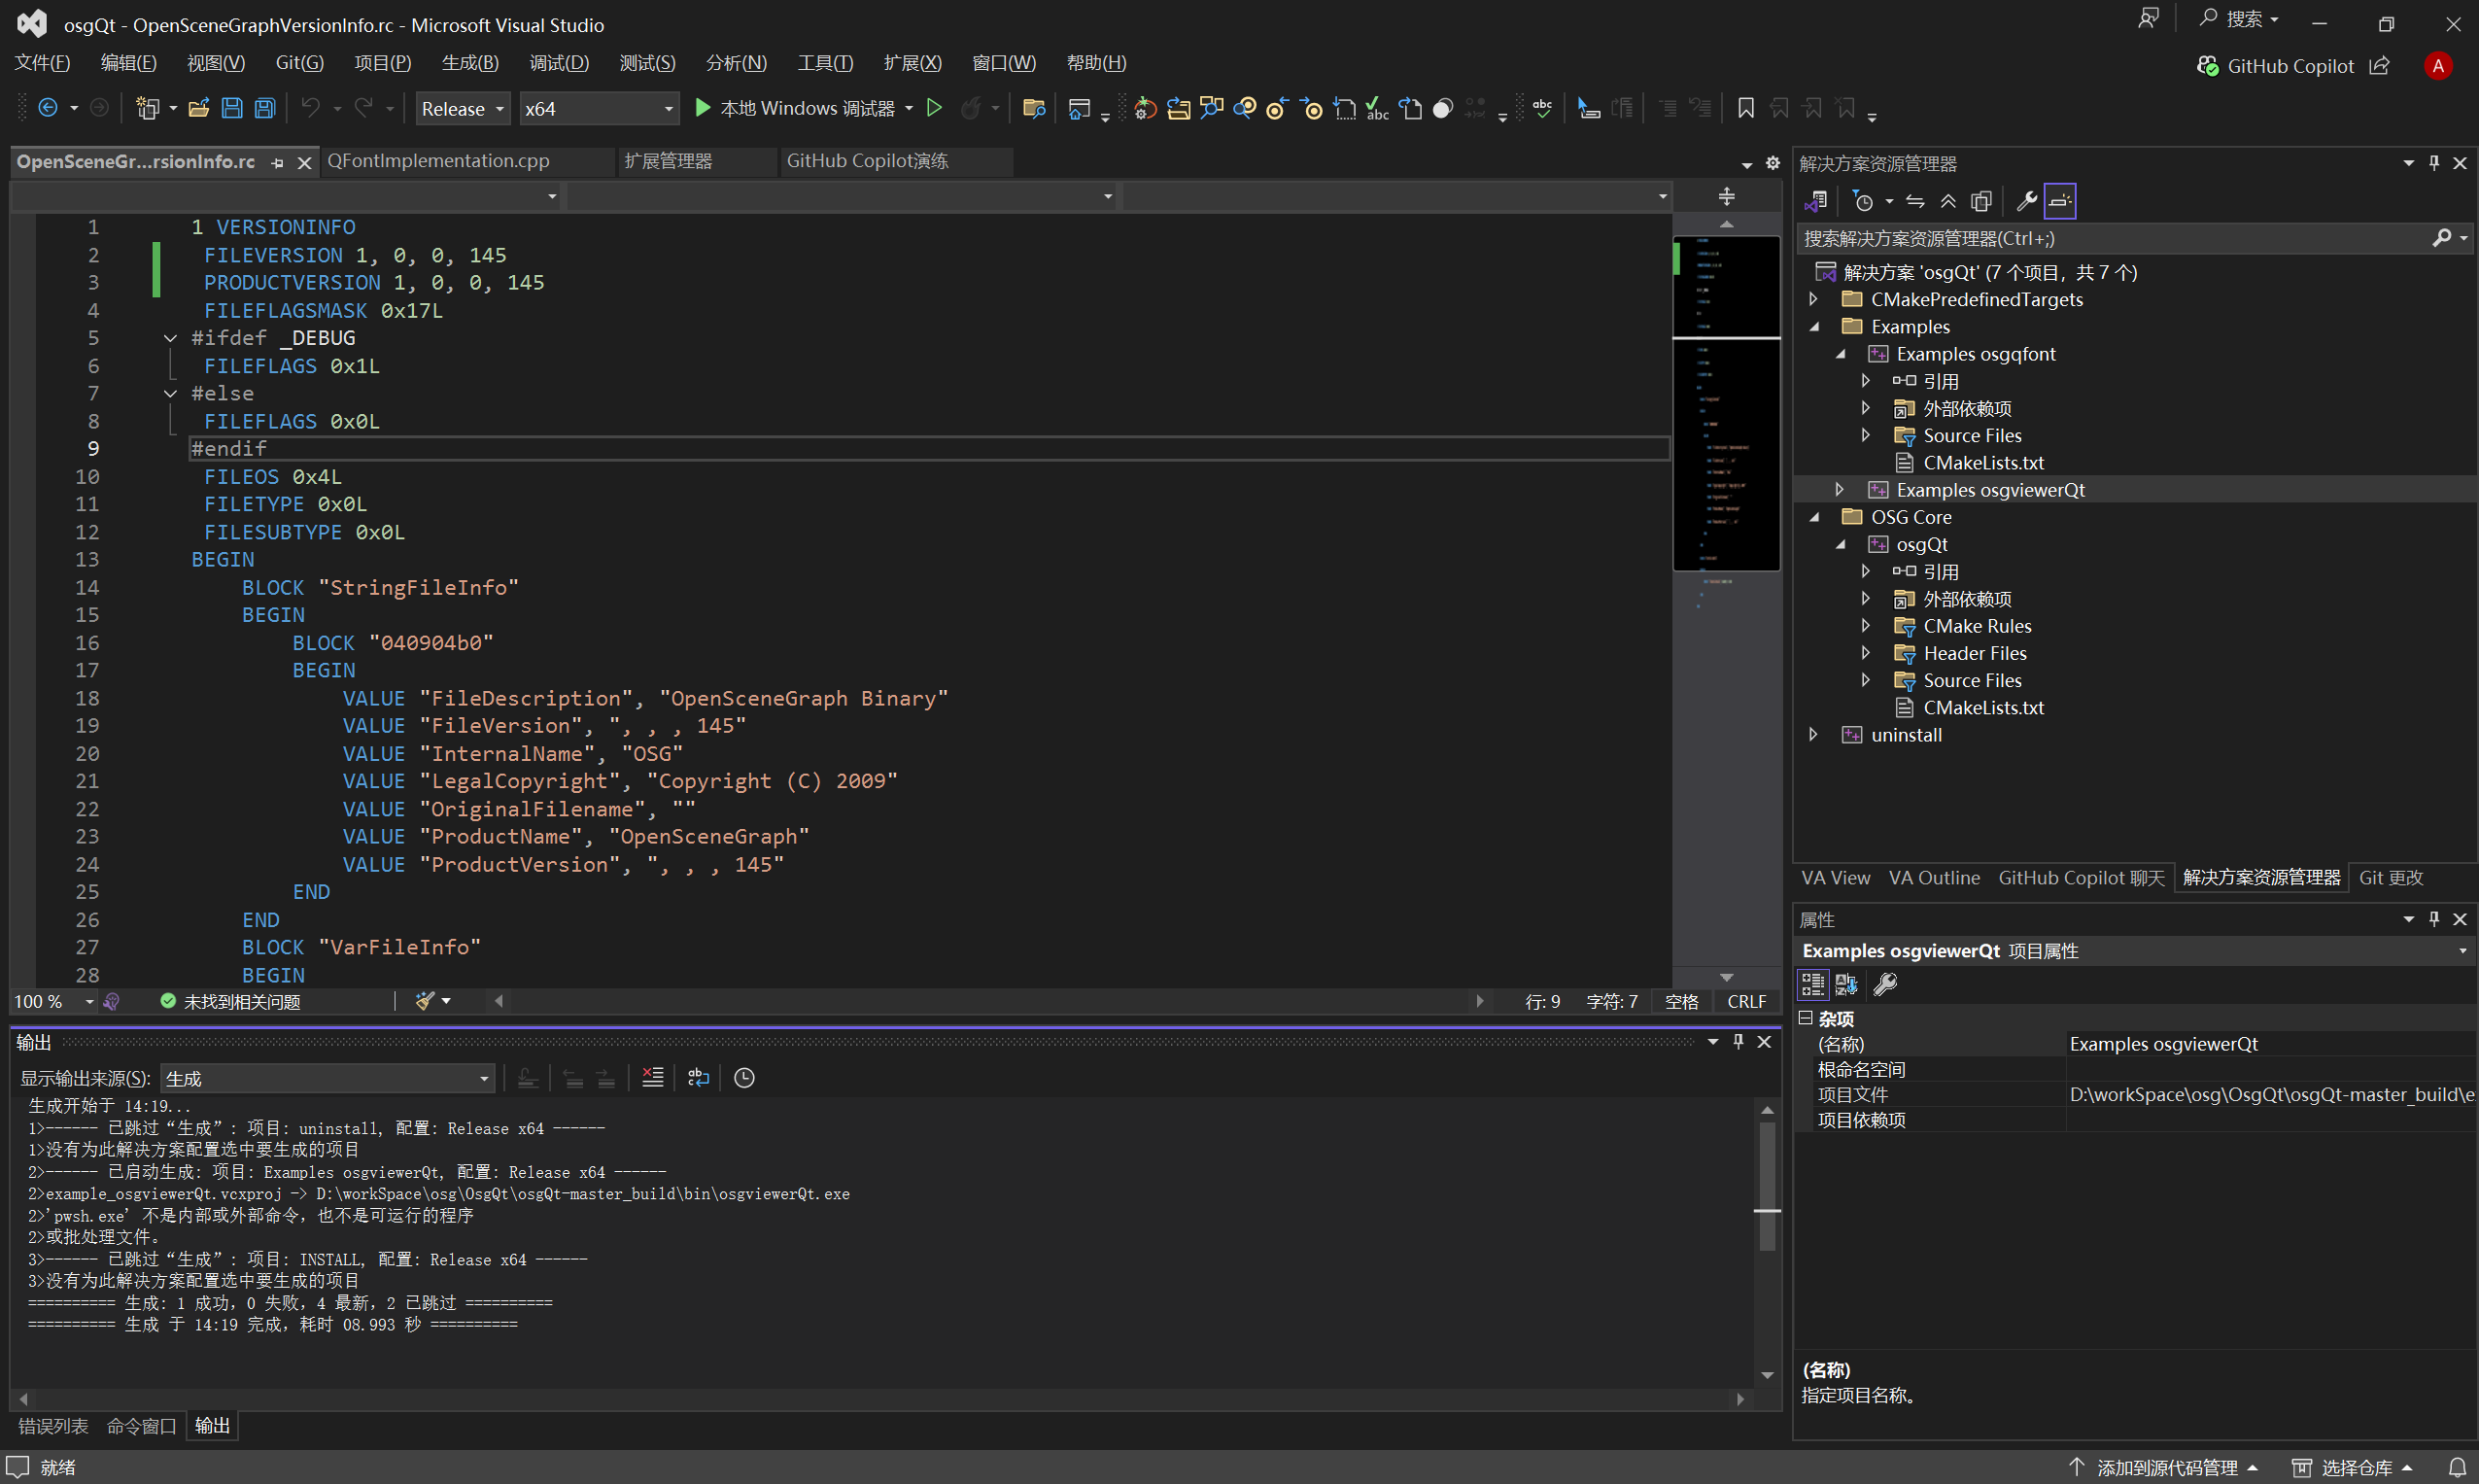Switch to the Git 更改 tab
The height and width of the screenshot is (1484, 2479).
tap(2390, 877)
